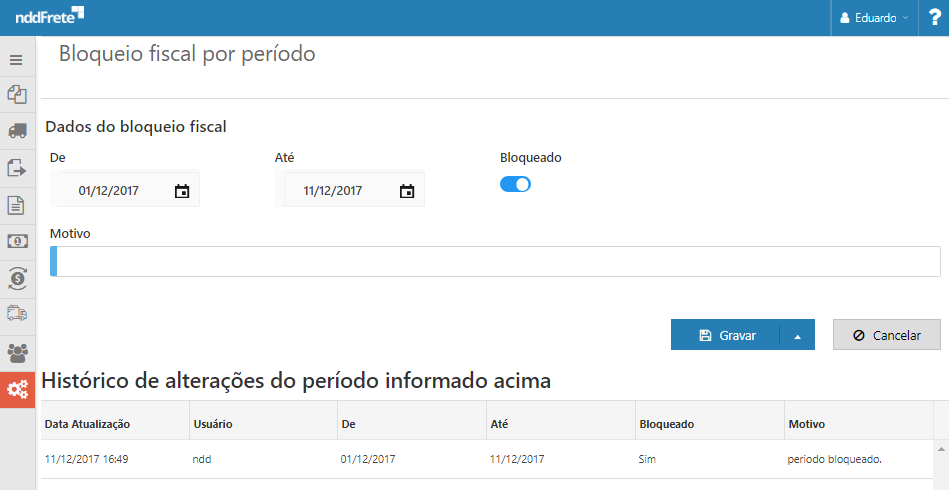Open the text document sidebar icon
The image size is (949, 490).
point(16,205)
